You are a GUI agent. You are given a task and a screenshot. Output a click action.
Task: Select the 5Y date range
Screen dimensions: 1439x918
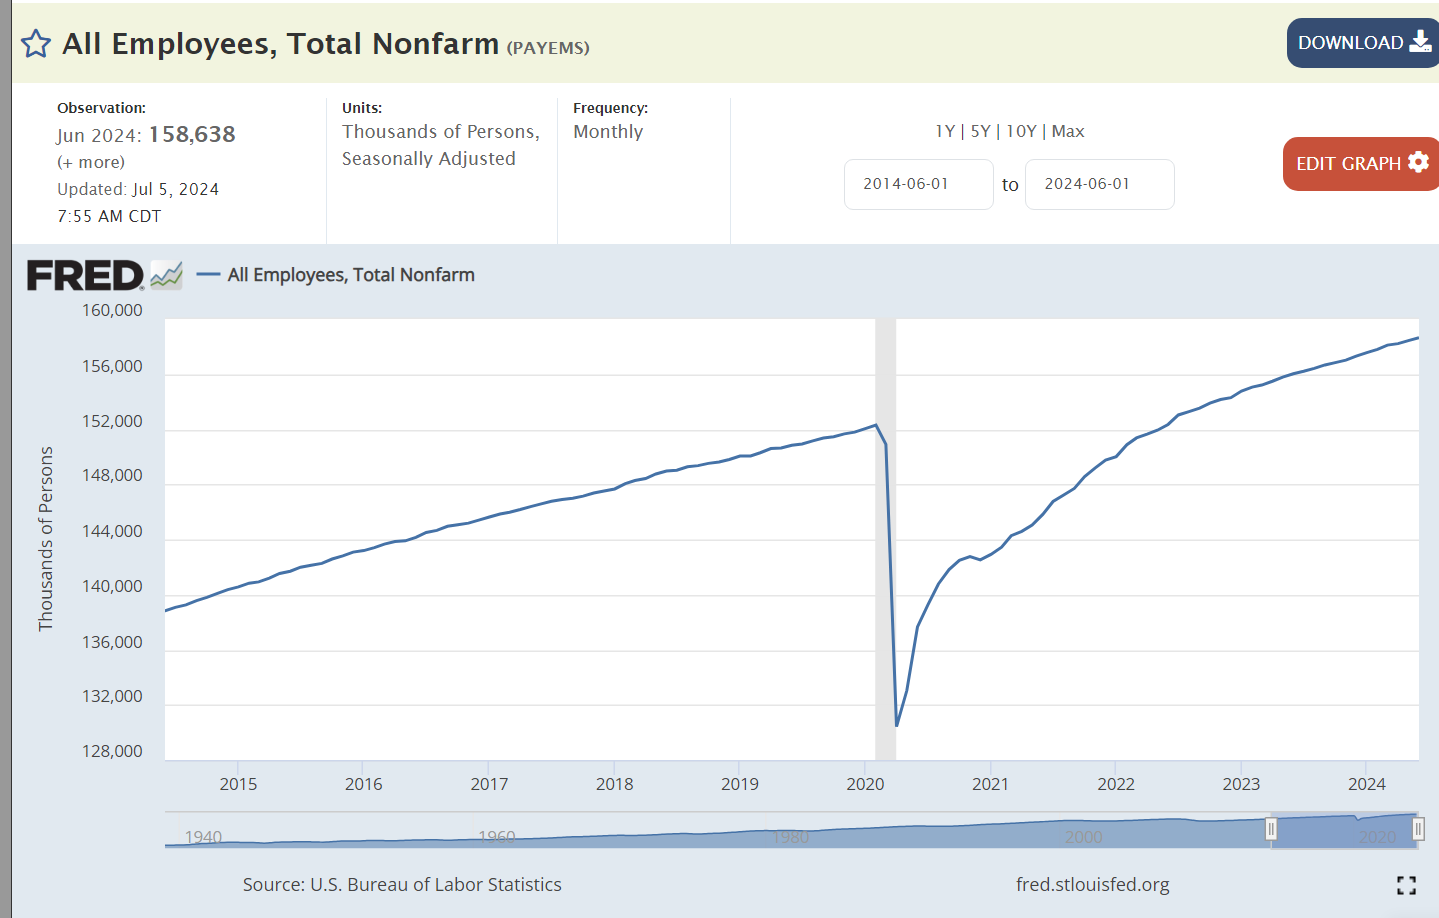tap(980, 131)
